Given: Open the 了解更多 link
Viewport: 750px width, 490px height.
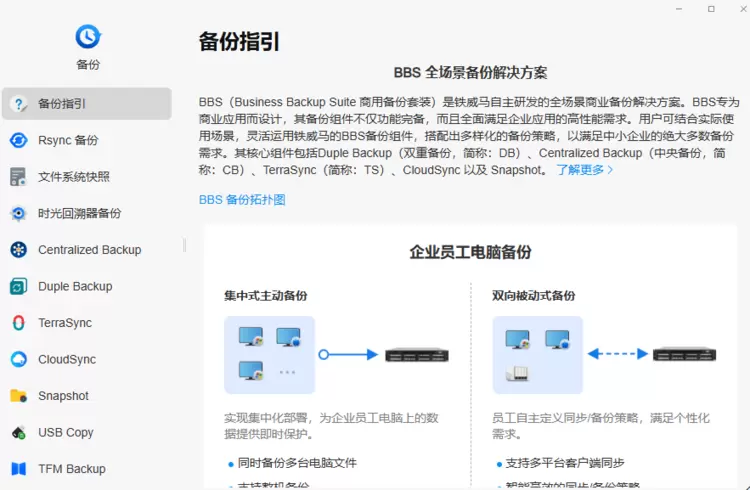Looking at the screenshot, I should pos(585,170).
